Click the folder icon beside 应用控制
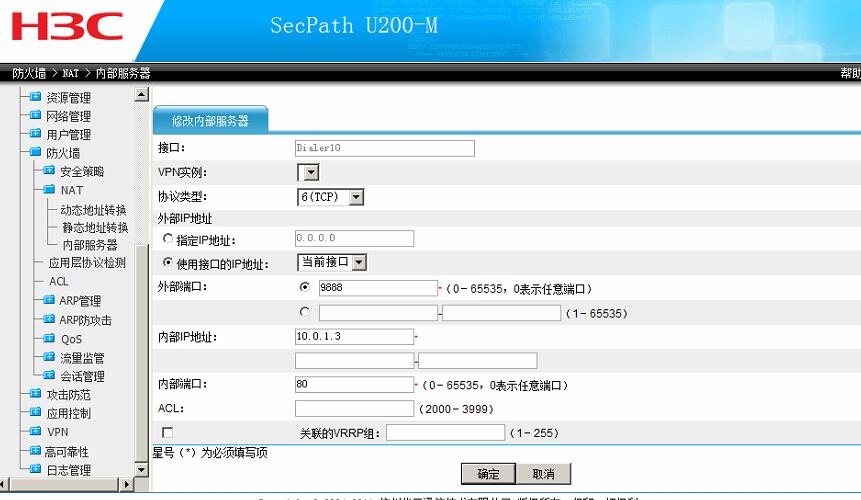 click(35, 412)
